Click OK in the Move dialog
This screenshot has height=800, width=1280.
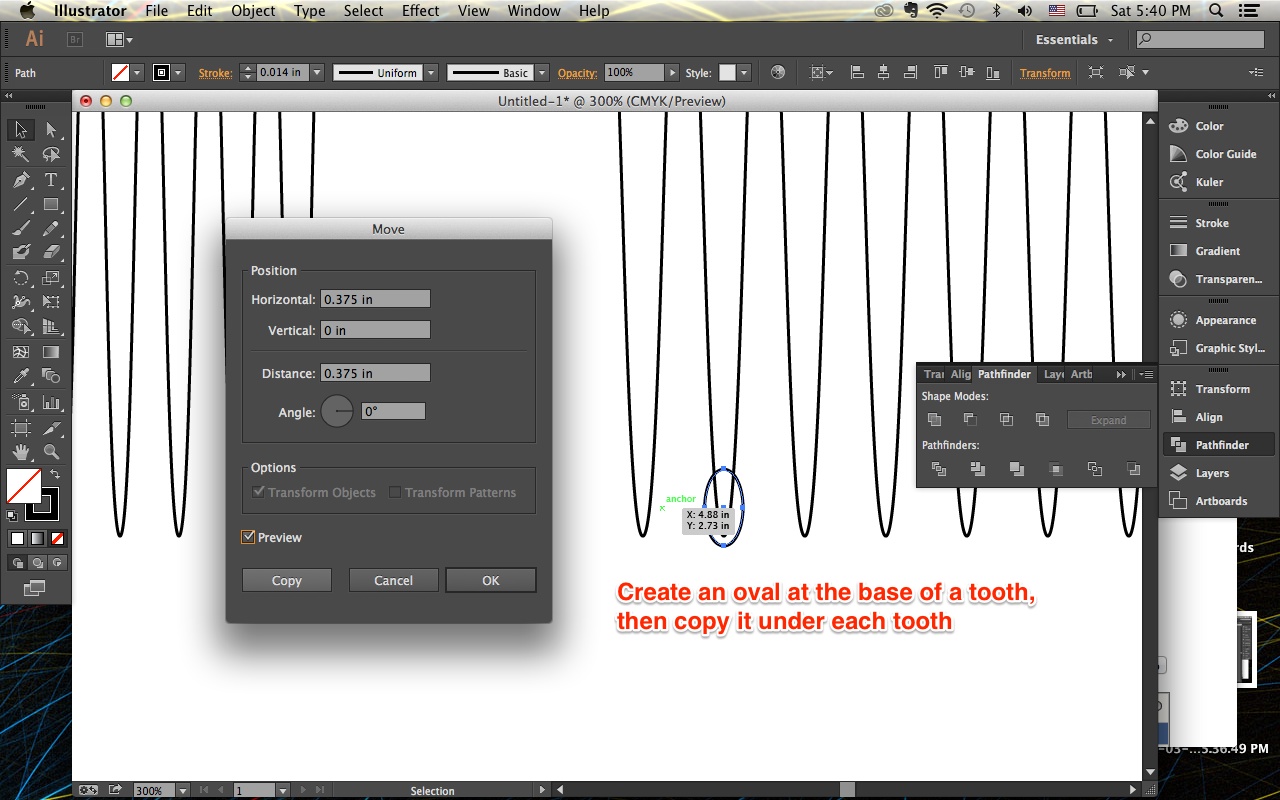491,580
